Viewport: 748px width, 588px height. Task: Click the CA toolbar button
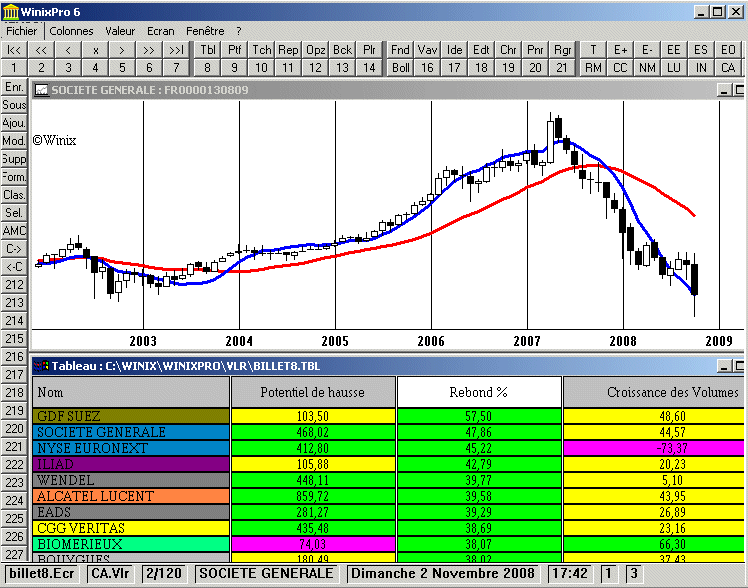pos(728,68)
